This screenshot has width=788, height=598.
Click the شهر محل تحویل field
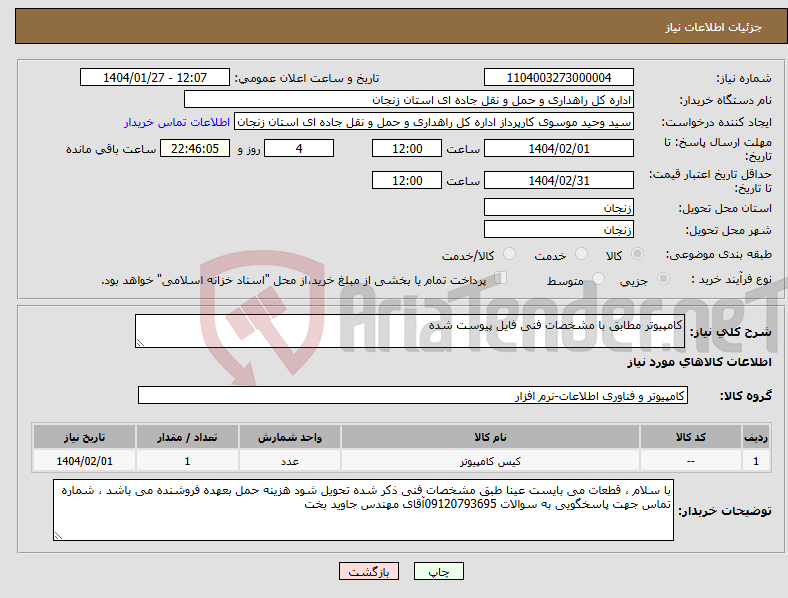click(558, 229)
